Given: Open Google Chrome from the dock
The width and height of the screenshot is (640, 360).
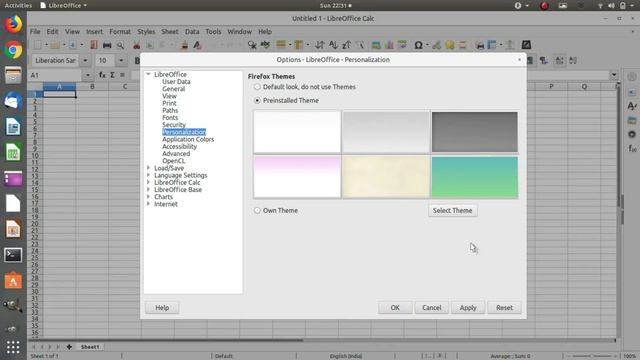Looking at the screenshot, I should 13,50.
